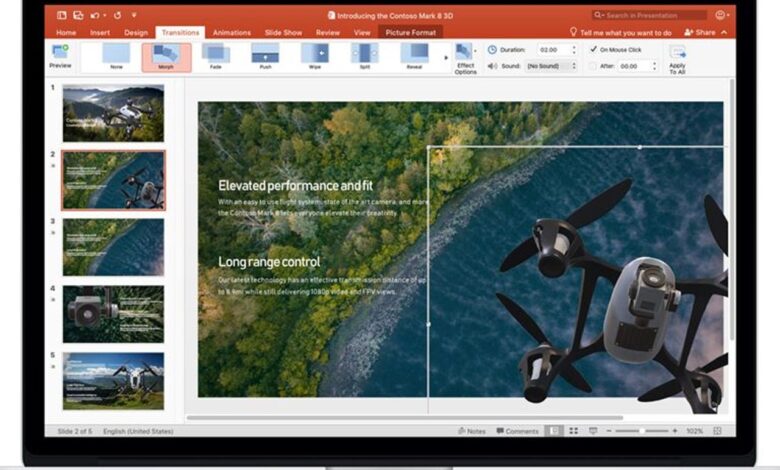Open the Review tab
780x470 pixels.
[x=328, y=32]
